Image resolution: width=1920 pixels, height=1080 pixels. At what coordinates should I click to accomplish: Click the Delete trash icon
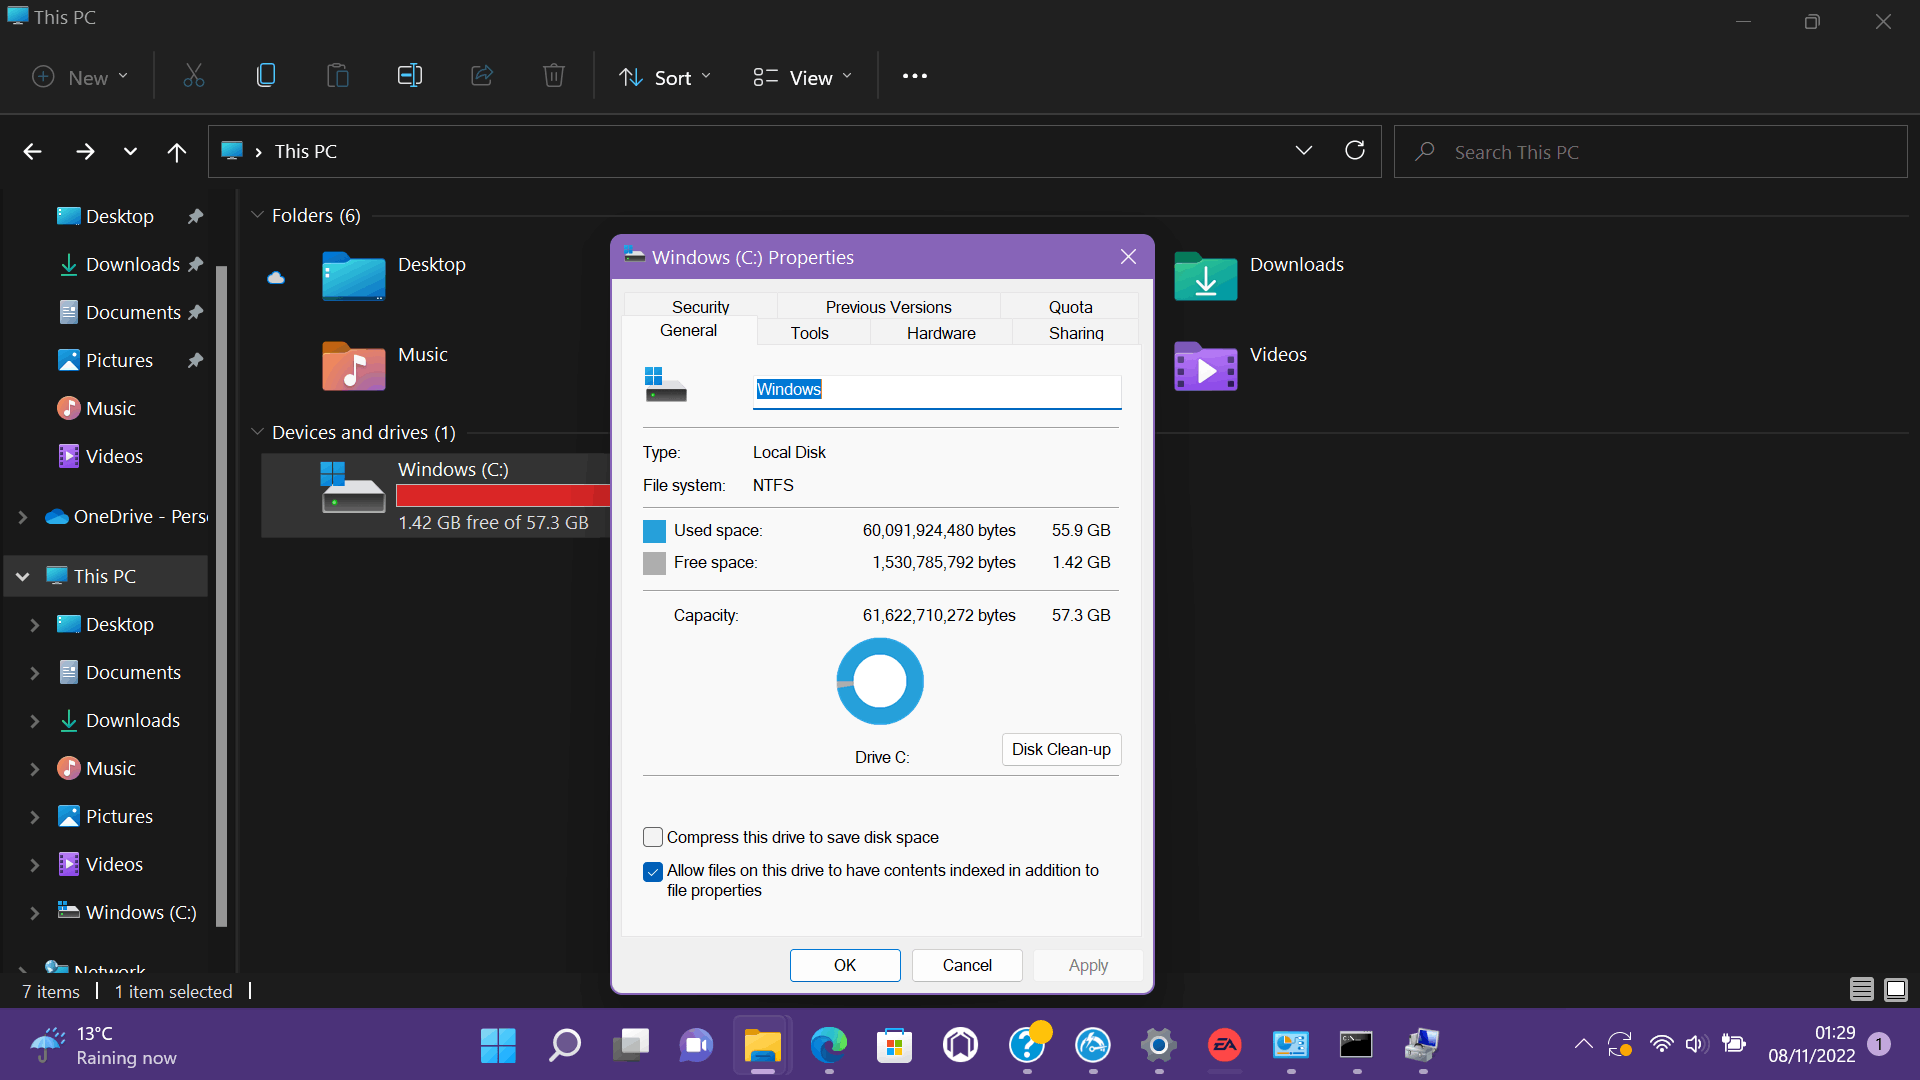pos(554,76)
